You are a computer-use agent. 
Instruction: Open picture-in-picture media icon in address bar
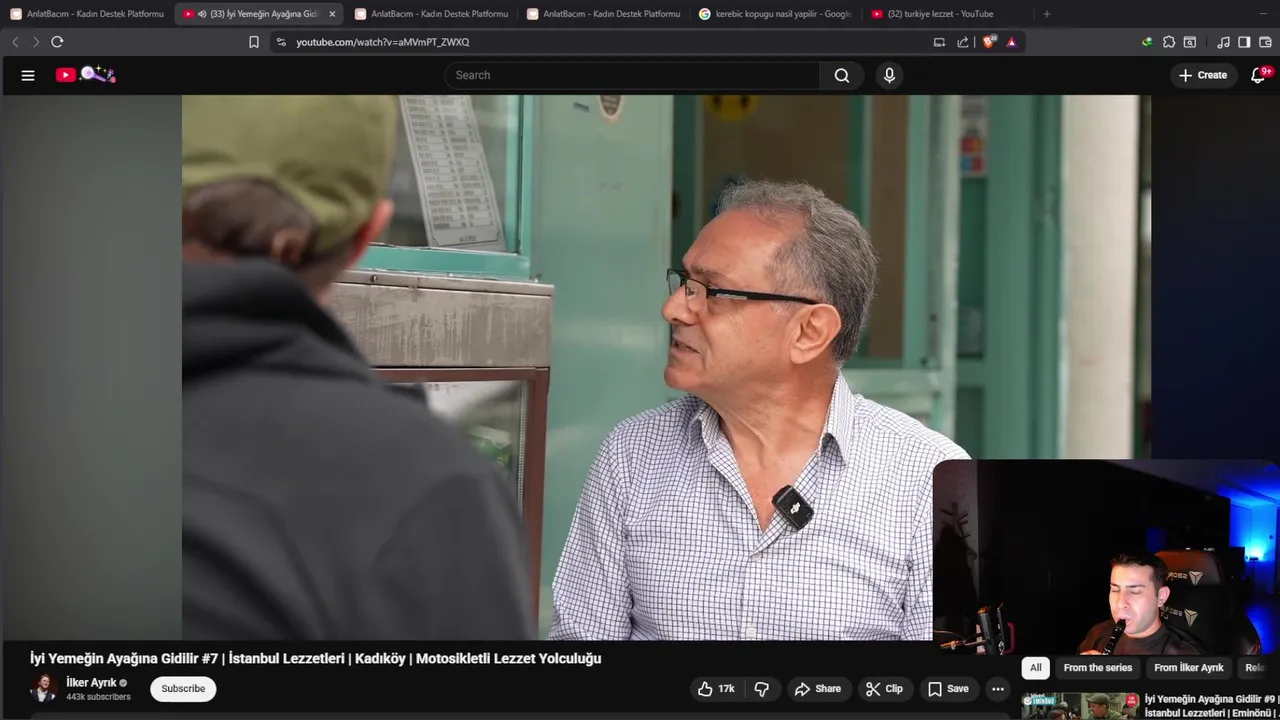[x=939, y=42]
